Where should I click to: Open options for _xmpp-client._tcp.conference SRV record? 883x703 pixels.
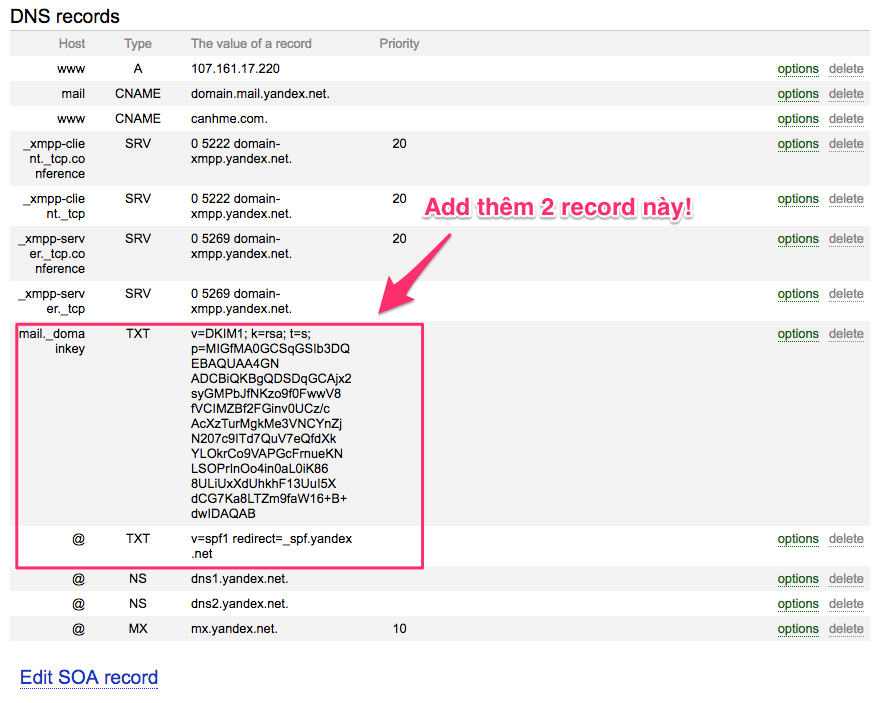click(x=798, y=144)
